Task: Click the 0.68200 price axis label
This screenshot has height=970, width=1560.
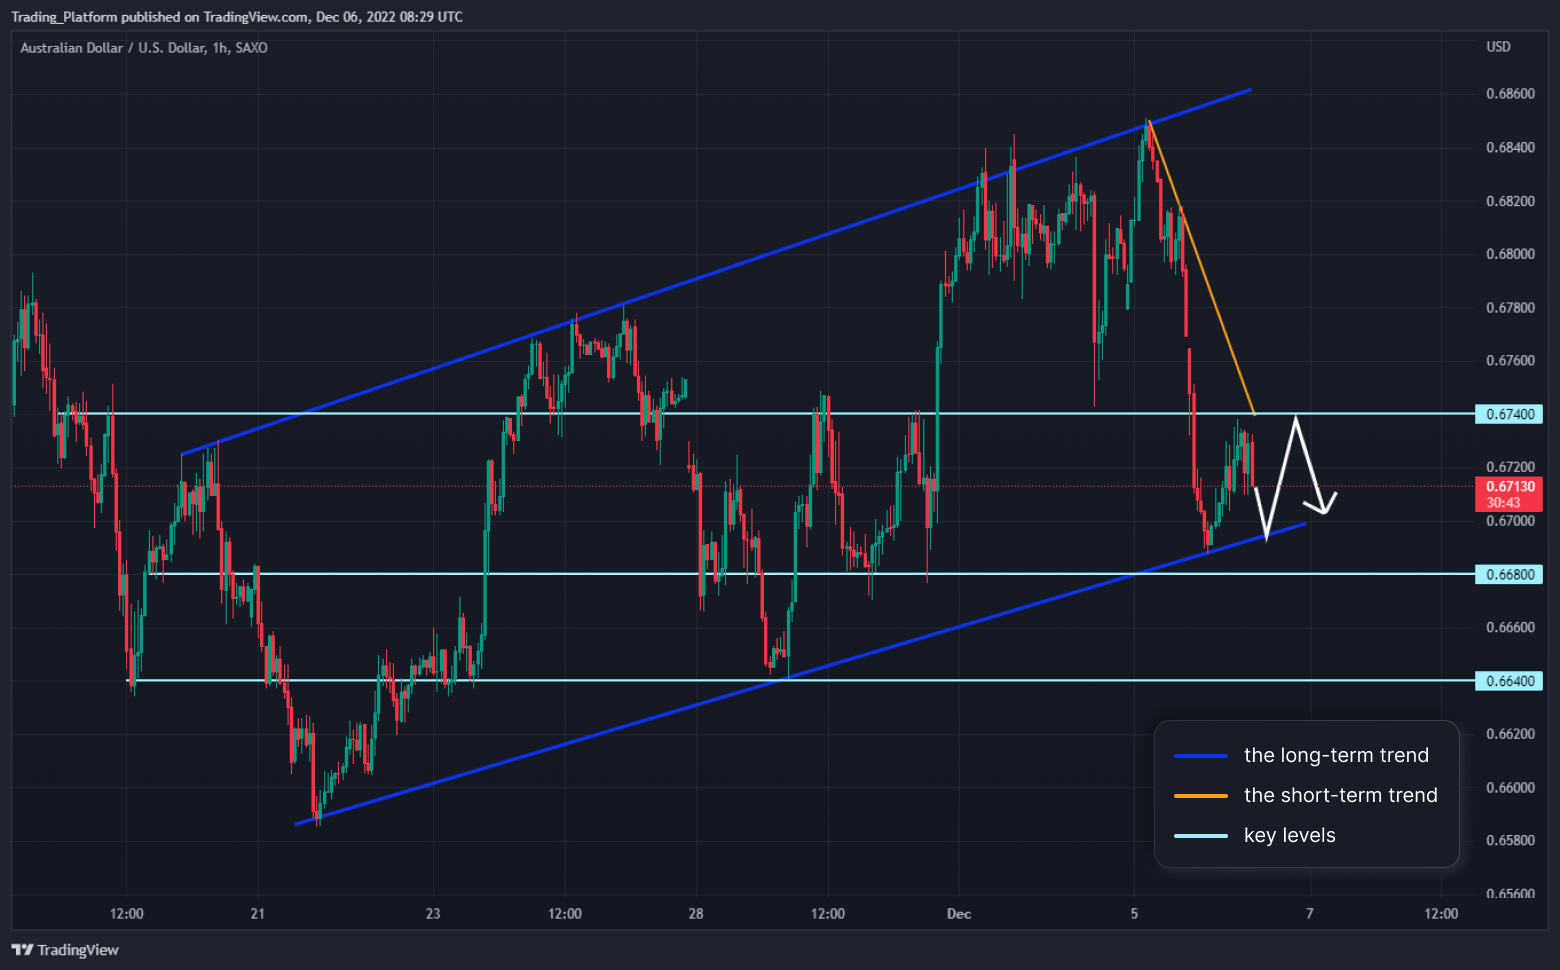Action: click(x=1510, y=202)
